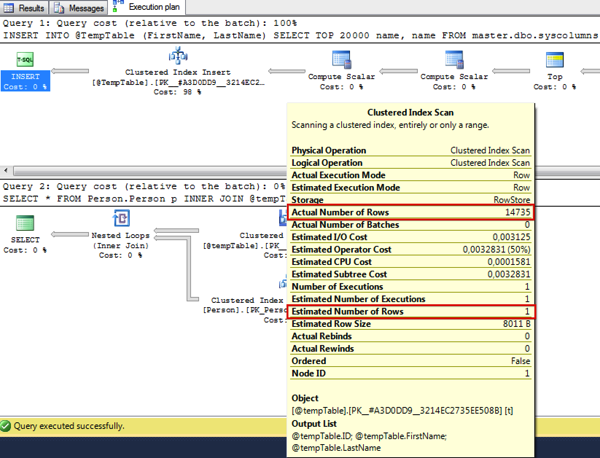
Task: Click the Physical Operation row in tooltip
Action: point(411,150)
